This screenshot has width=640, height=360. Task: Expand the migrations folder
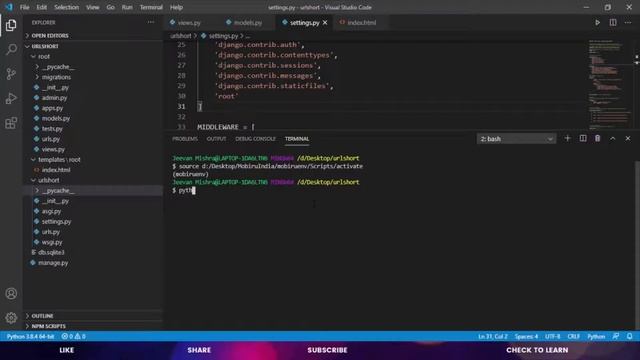pyautogui.click(x=56, y=77)
